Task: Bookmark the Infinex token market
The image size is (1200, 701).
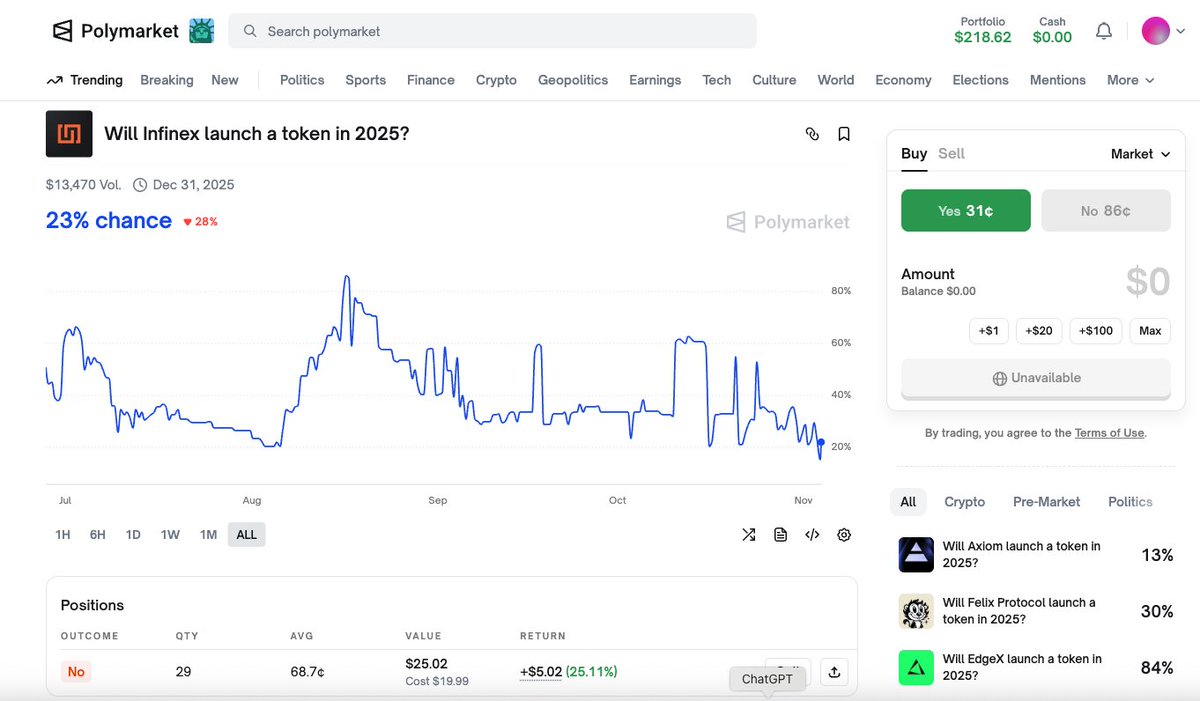Action: click(x=844, y=134)
